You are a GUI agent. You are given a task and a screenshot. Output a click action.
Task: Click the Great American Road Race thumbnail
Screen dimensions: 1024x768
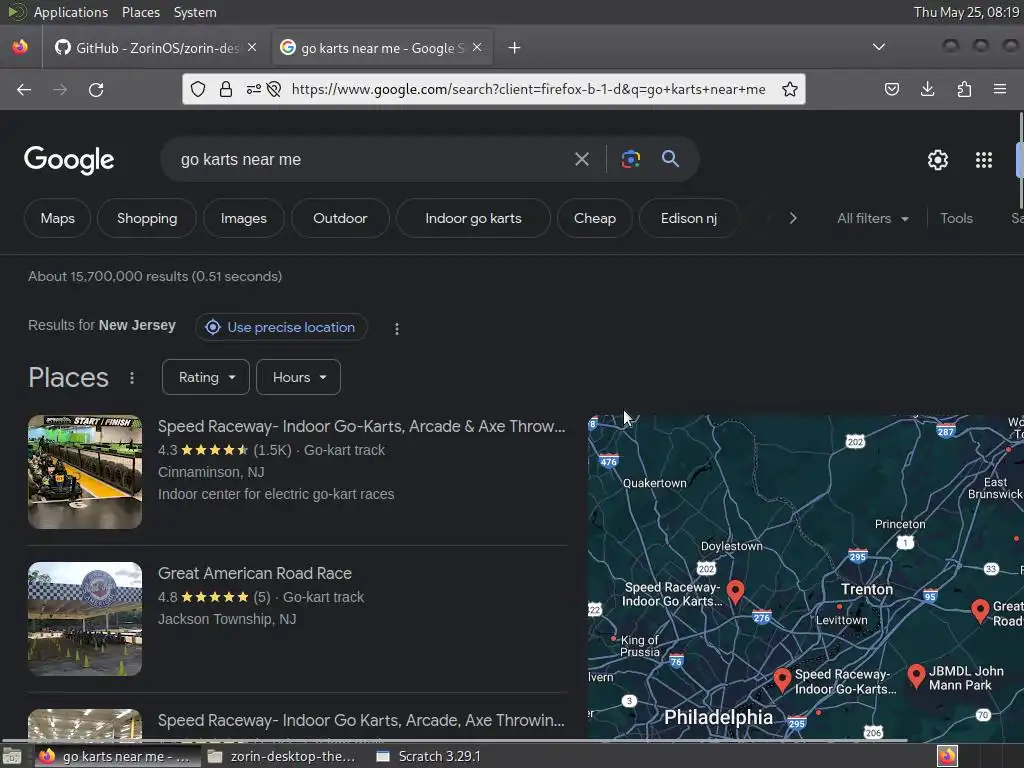[85, 618]
